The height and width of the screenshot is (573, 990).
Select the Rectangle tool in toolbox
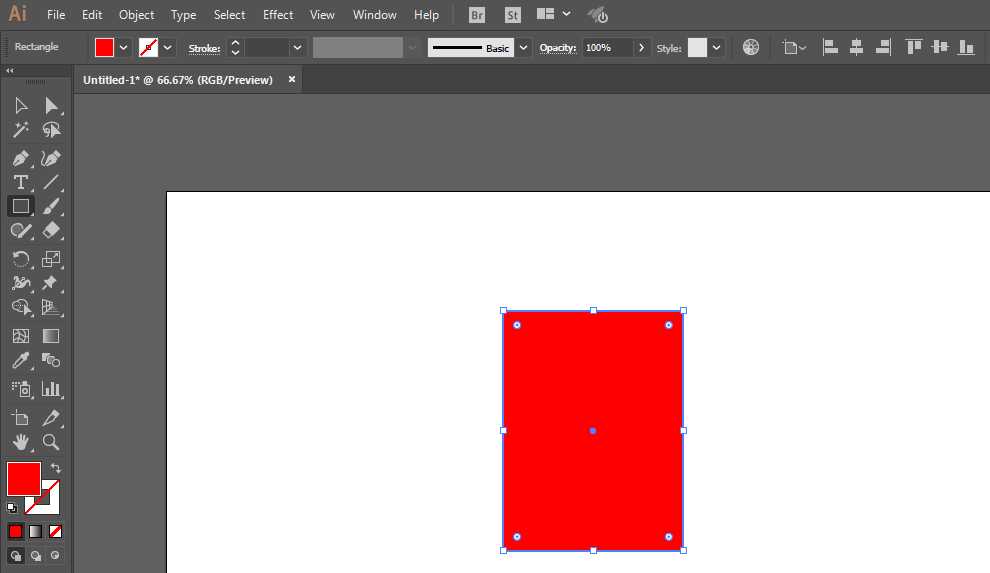click(21, 206)
